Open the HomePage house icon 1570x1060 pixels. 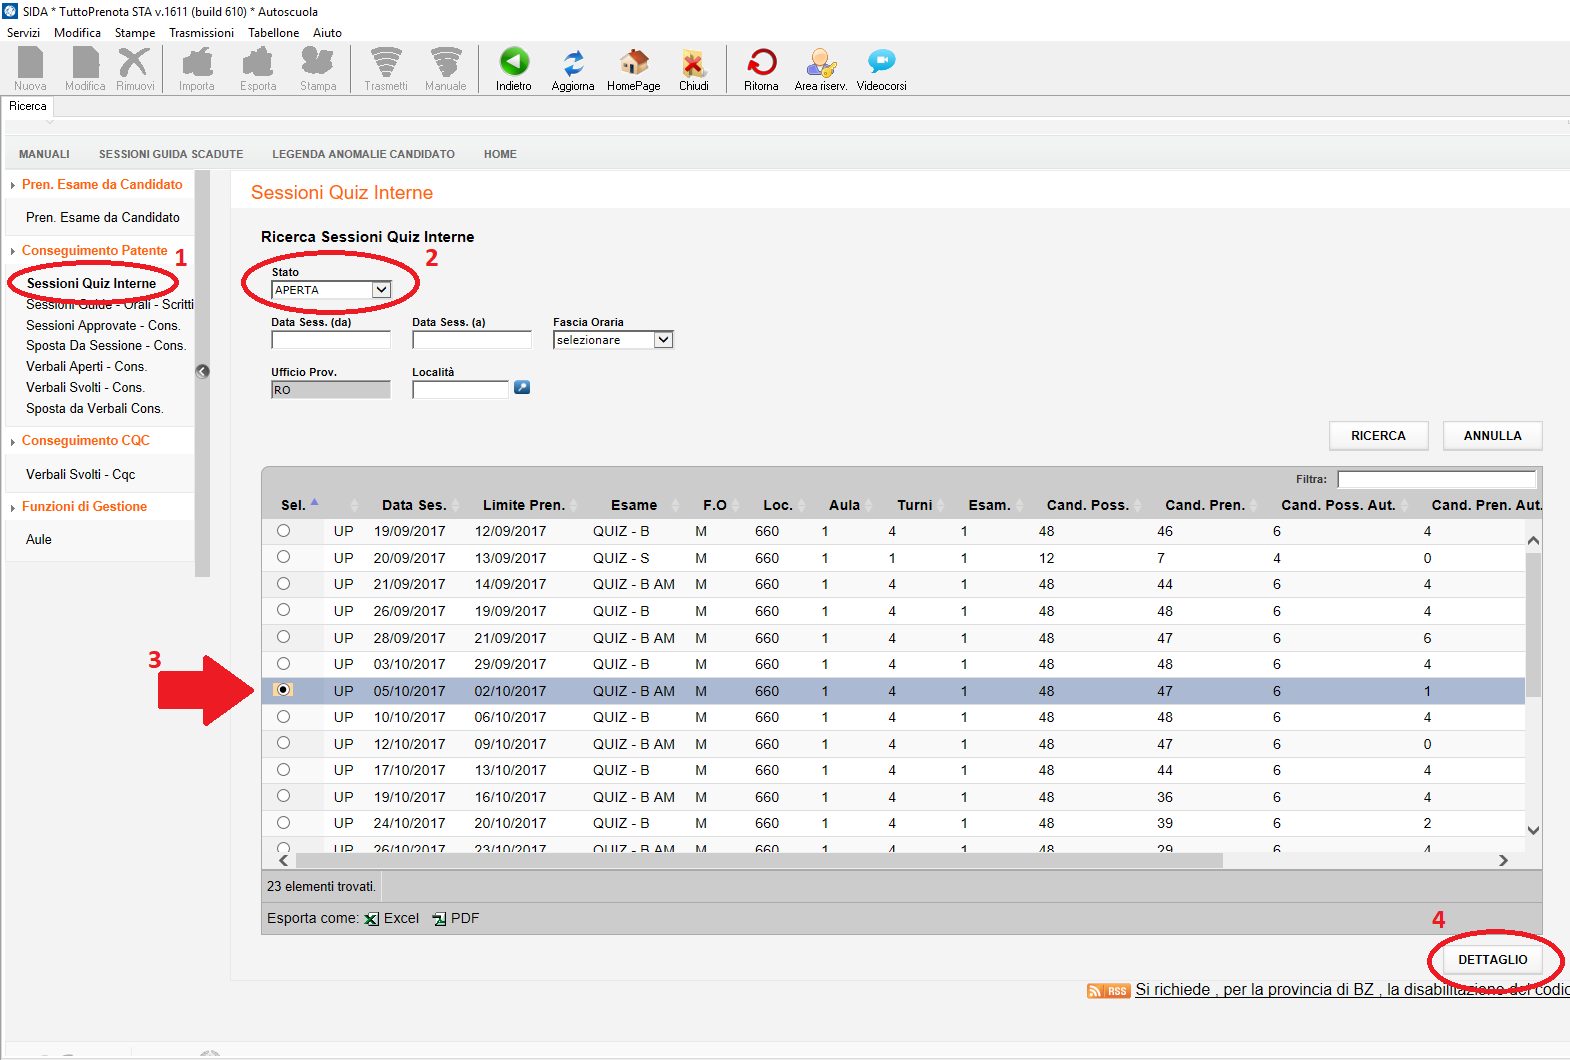pyautogui.click(x=633, y=63)
